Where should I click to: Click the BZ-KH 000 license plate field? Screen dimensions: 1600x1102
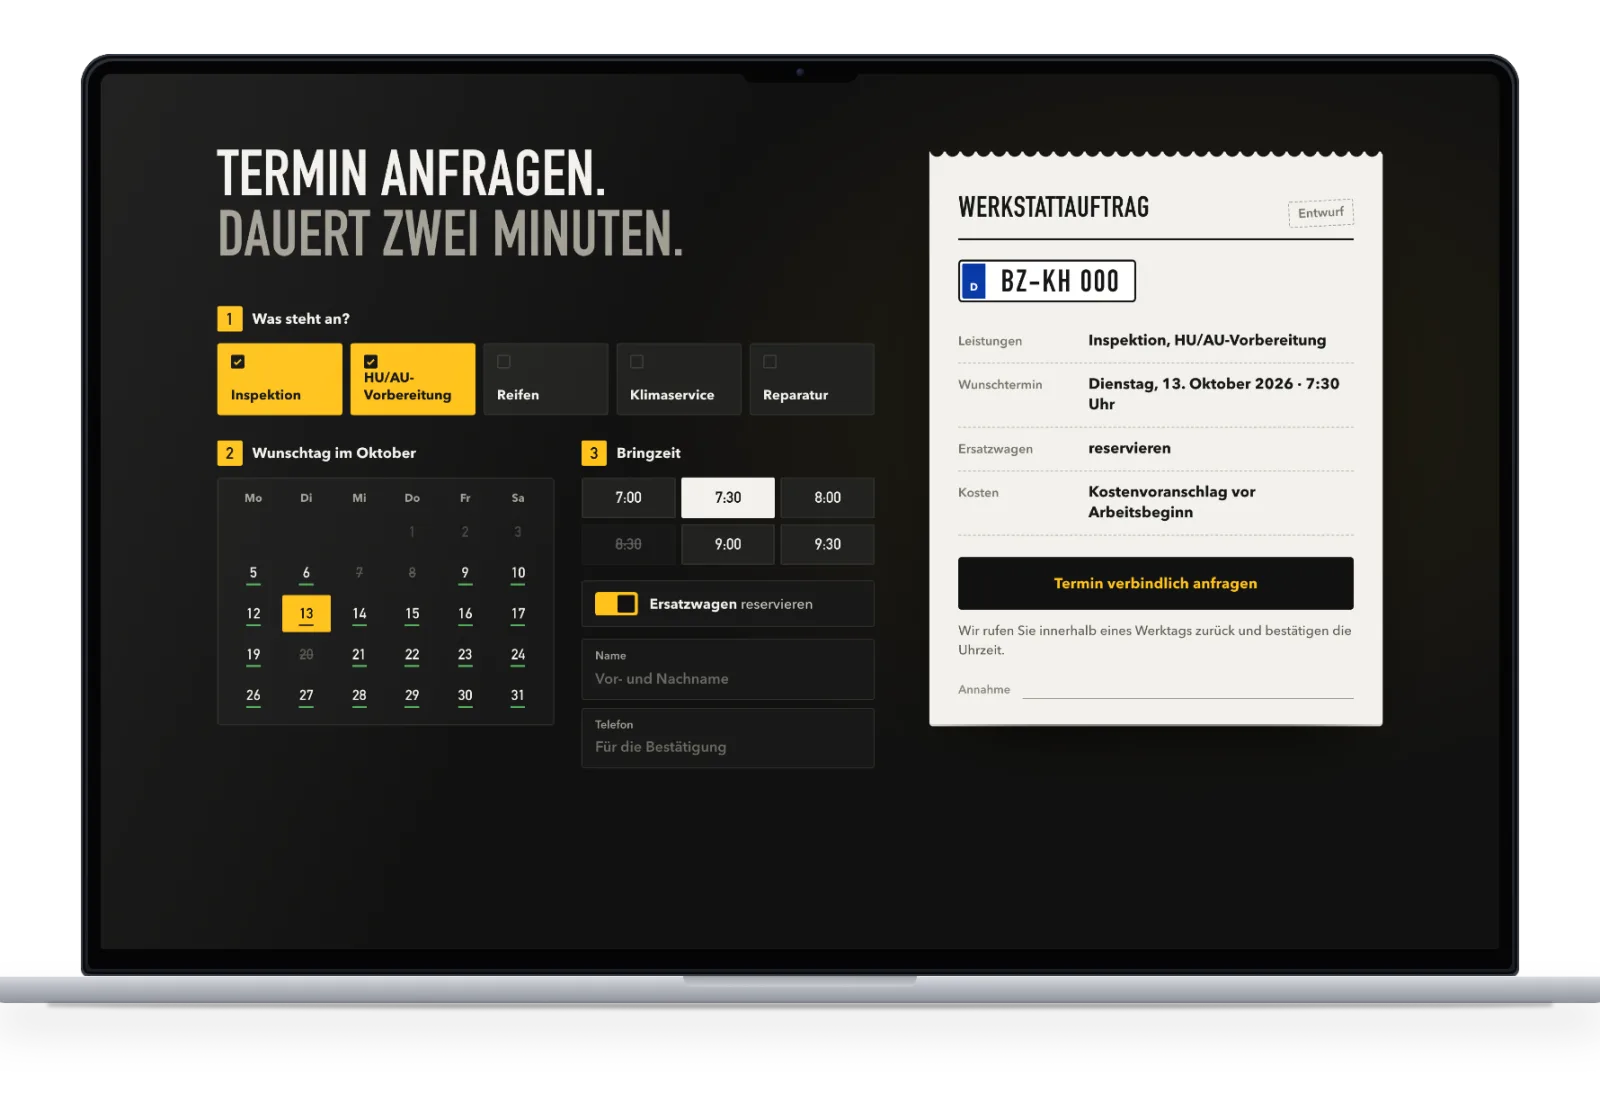(x=1047, y=281)
